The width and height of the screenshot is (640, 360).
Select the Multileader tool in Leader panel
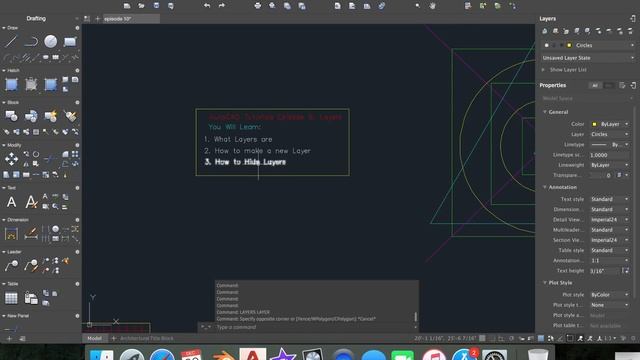[x=11, y=266]
